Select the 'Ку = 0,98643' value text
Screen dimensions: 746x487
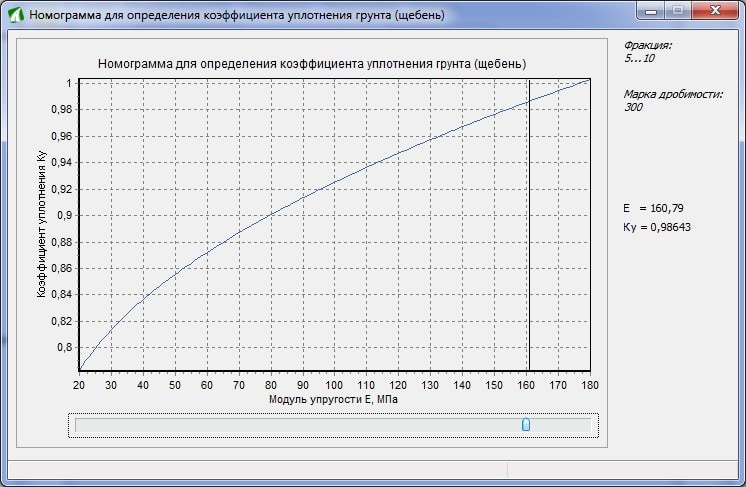click(657, 227)
